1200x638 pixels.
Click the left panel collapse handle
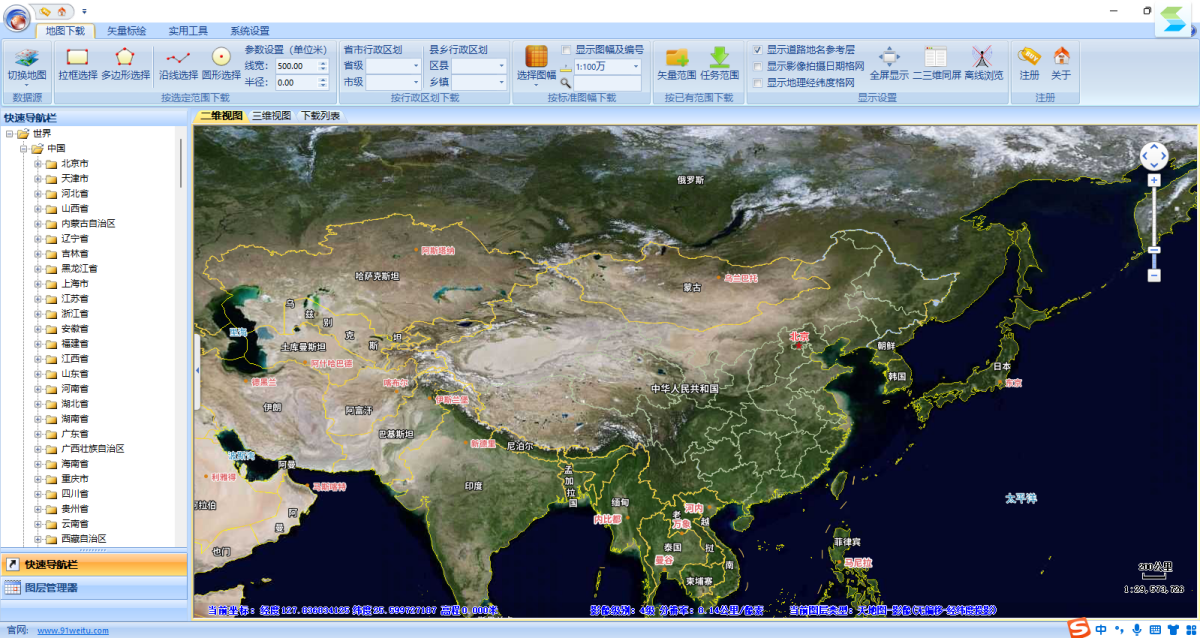[x=197, y=370]
